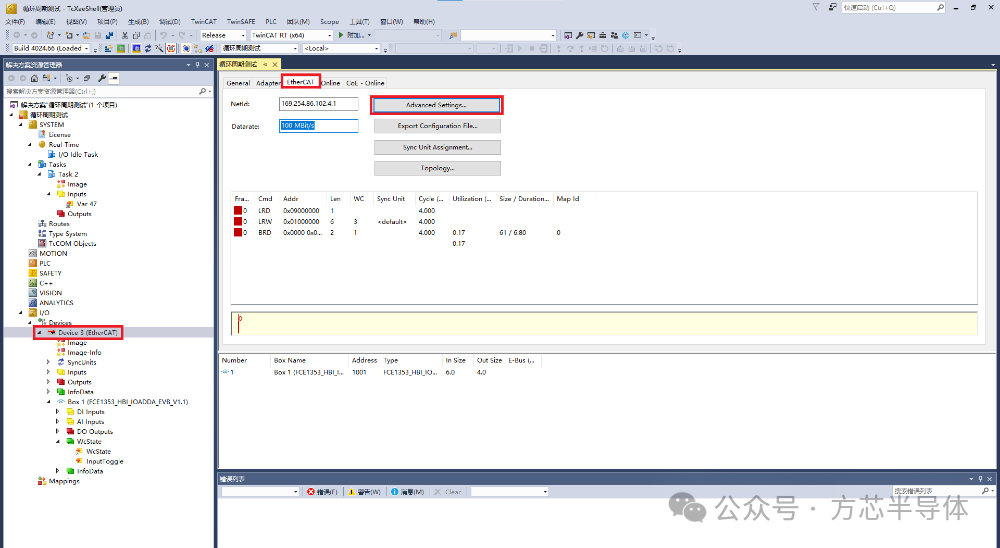1000x548 pixels.
Task: Click the C++ node icon
Action: tap(33, 283)
